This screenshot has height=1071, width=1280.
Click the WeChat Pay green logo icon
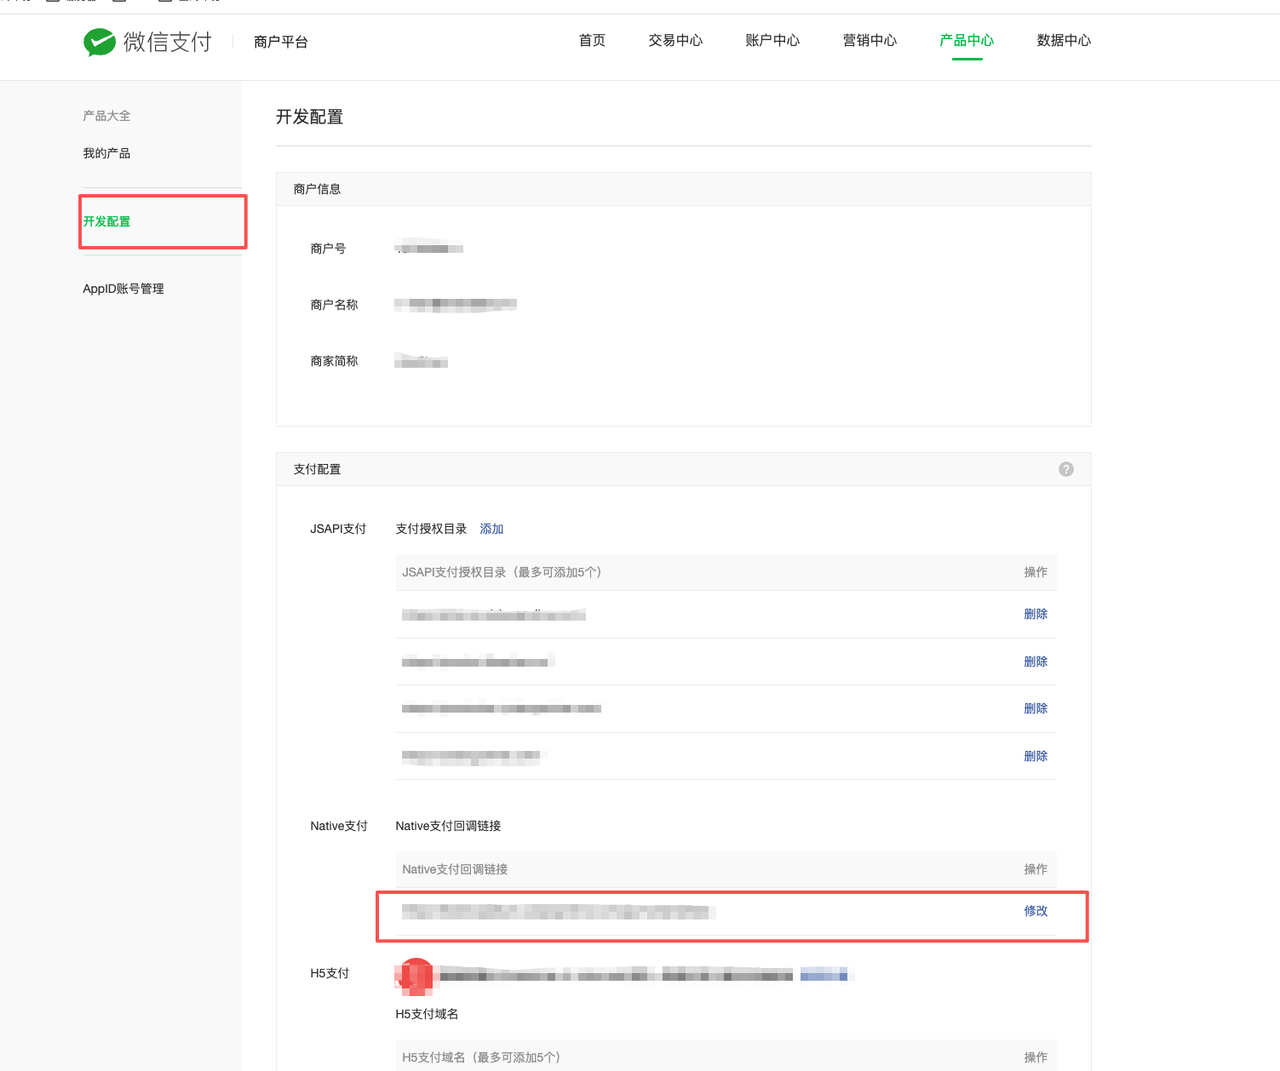point(99,42)
